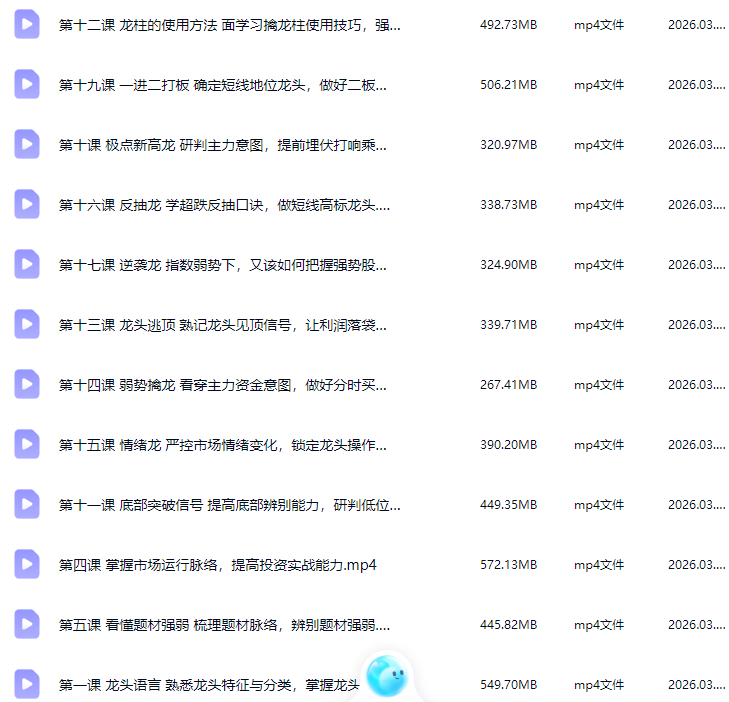The height and width of the screenshot is (702, 729).
Task: Click the video icon for 第十七课 逆袭龙
Action: coord(27,265)
